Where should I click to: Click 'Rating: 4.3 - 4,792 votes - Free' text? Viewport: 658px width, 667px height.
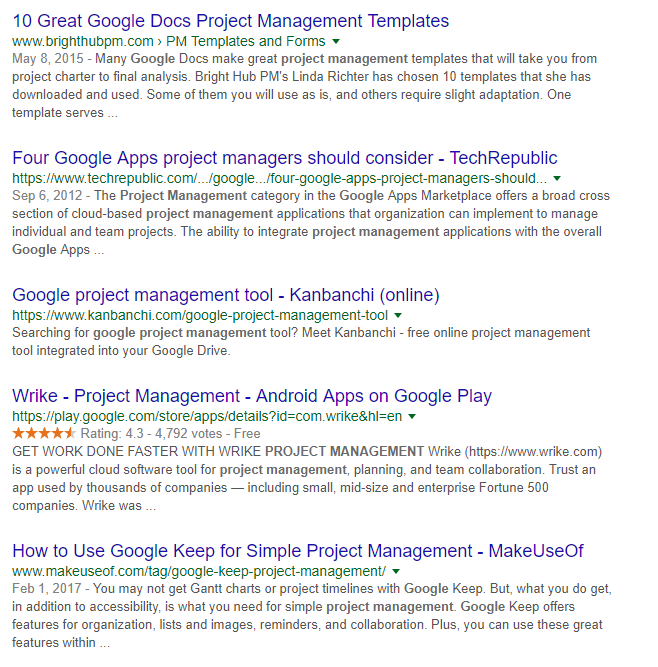[x=171, y=433]
